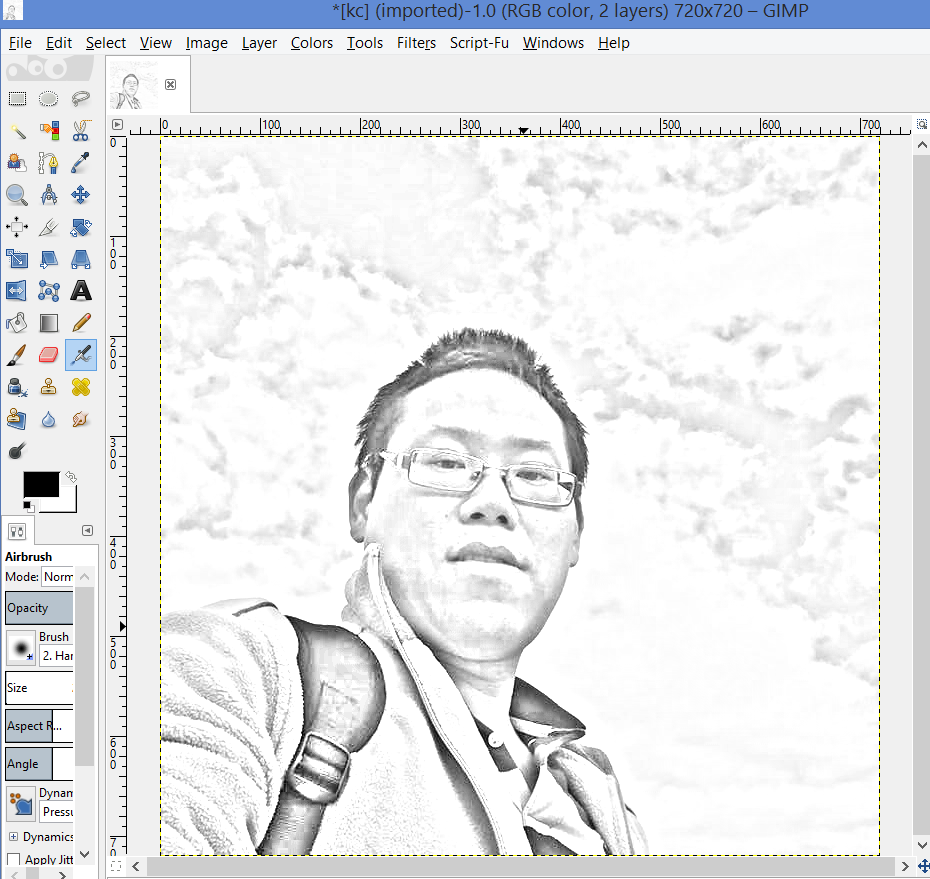
Task: Select the Text tool
Action: tap(81, 291)
